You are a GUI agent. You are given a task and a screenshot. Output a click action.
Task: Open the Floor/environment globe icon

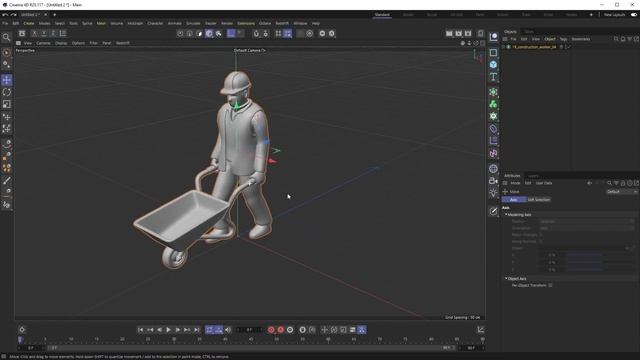493,168
